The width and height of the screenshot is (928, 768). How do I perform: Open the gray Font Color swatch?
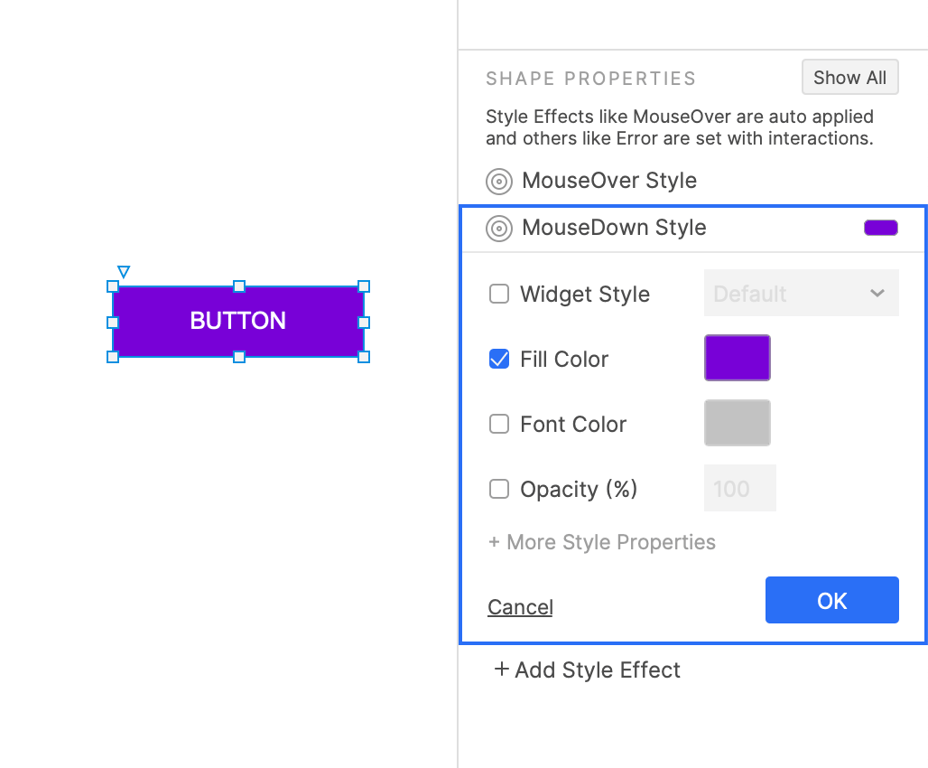tap(737, 423)
